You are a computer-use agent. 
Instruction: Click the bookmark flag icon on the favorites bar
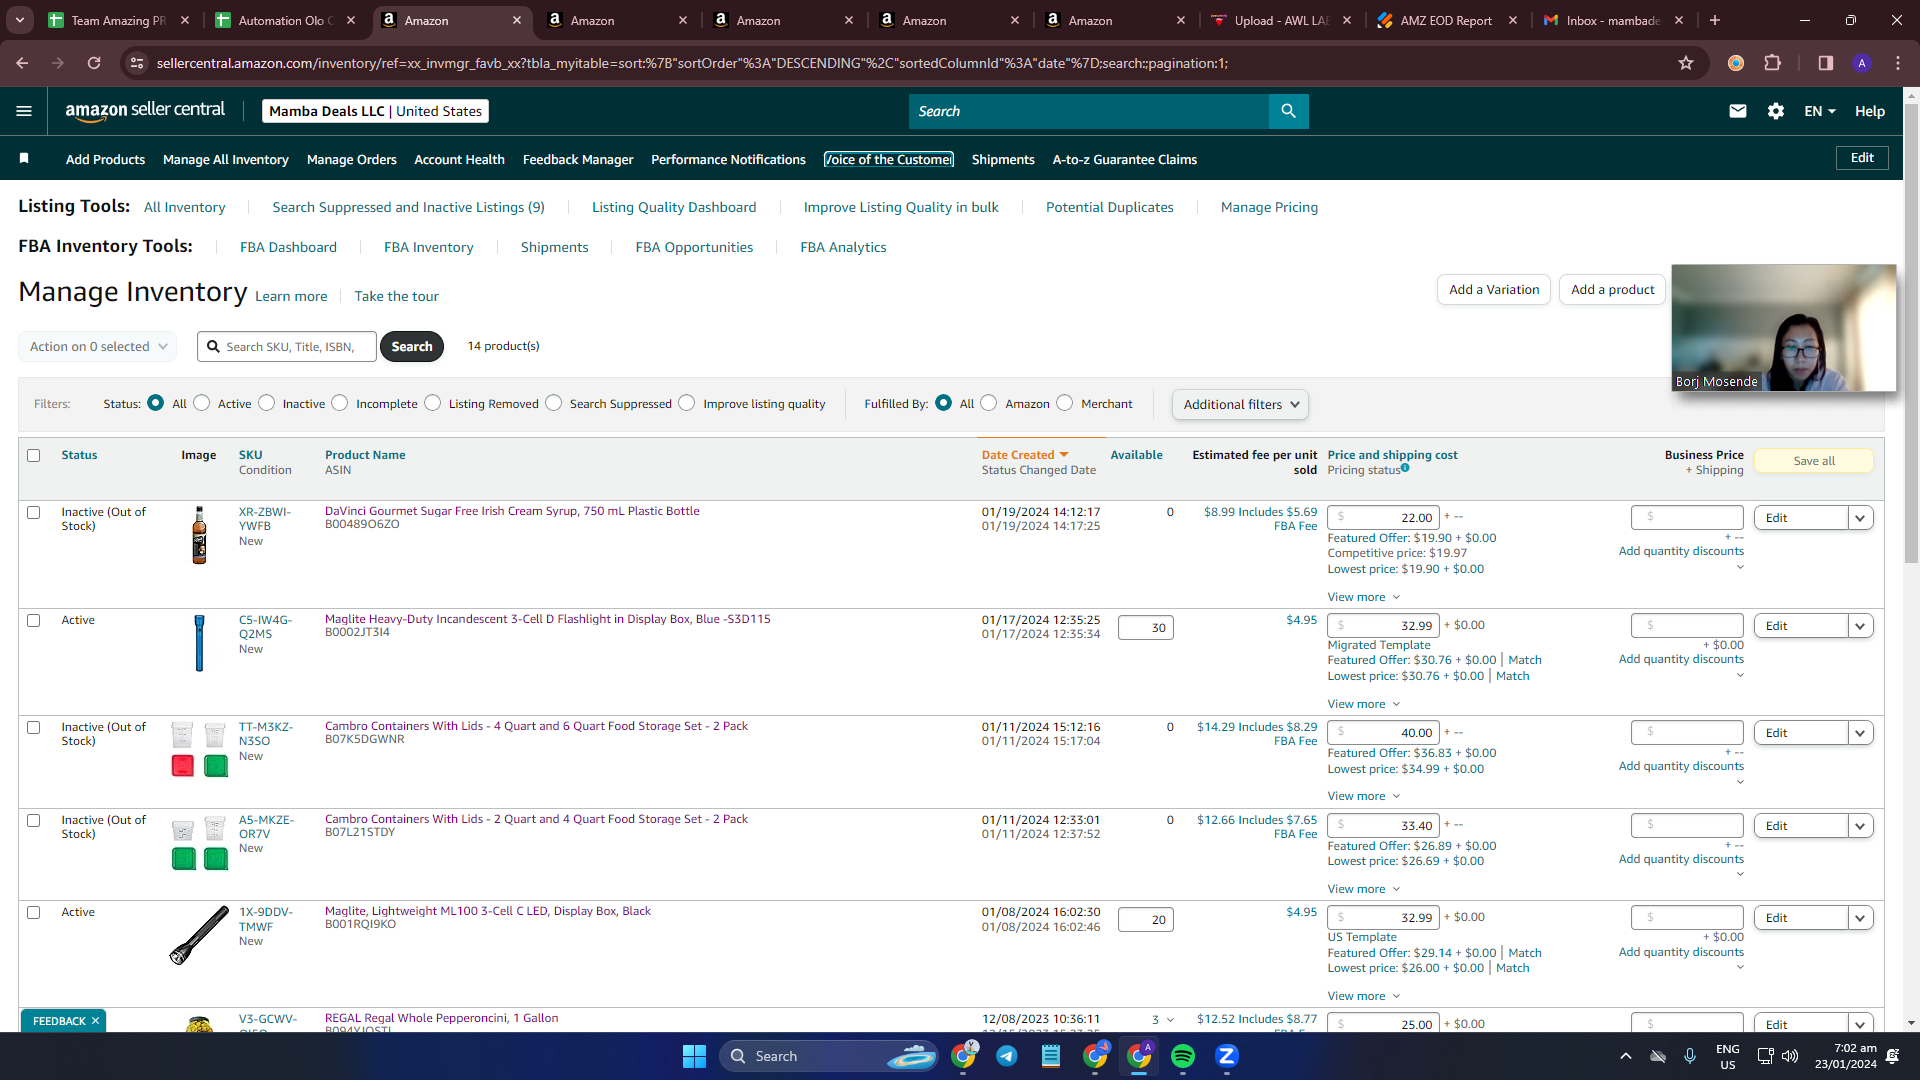click(24, 158)
